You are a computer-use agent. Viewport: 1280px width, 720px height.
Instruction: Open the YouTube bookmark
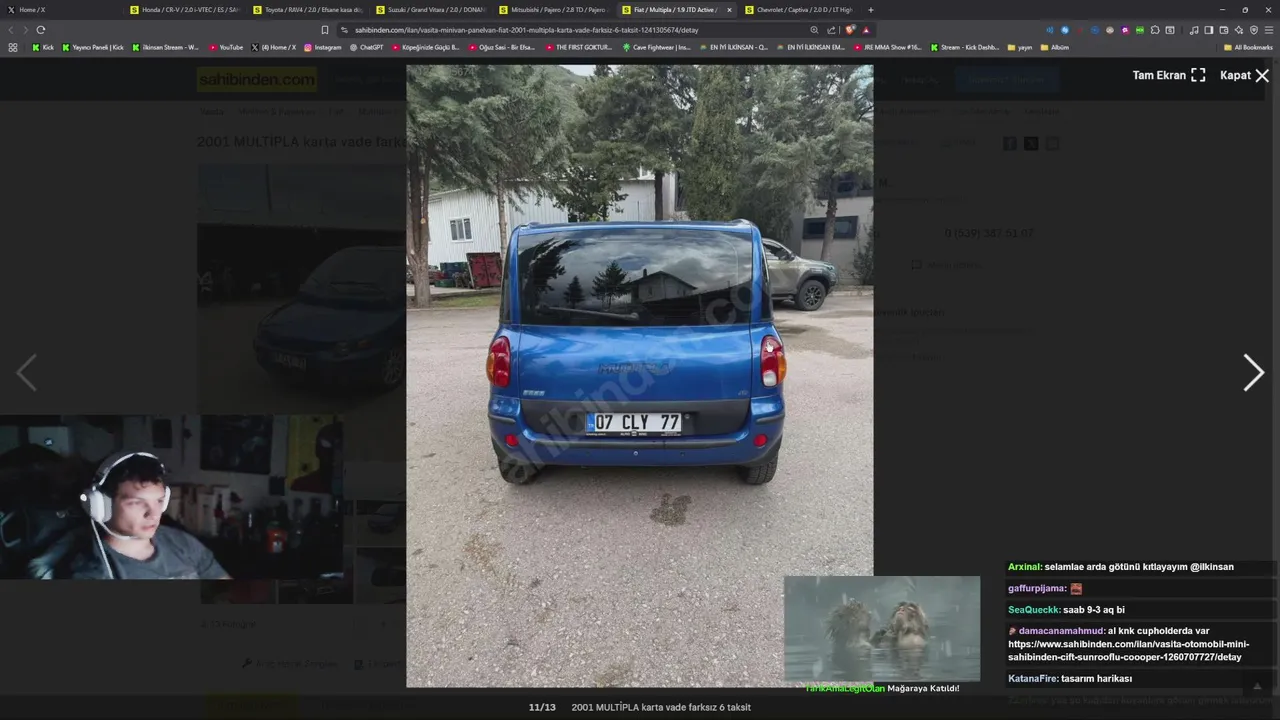point(226,47)
